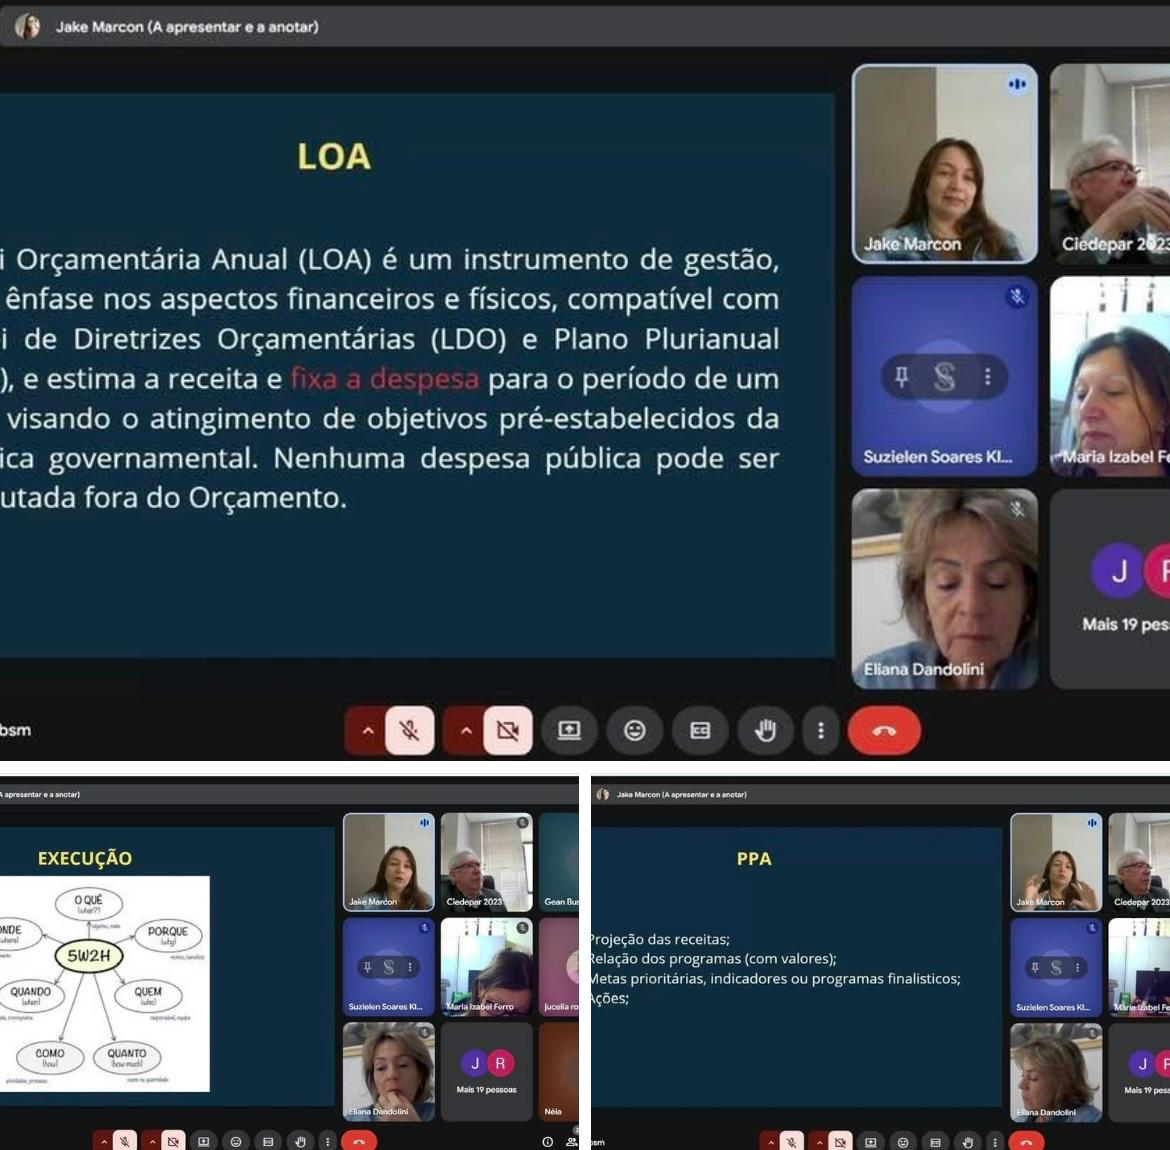Pin Suzielen Soares tile in EXECUÇÃO screenshot
Viewport: 1170px width, 1150px height.
(x=367, y=967)
